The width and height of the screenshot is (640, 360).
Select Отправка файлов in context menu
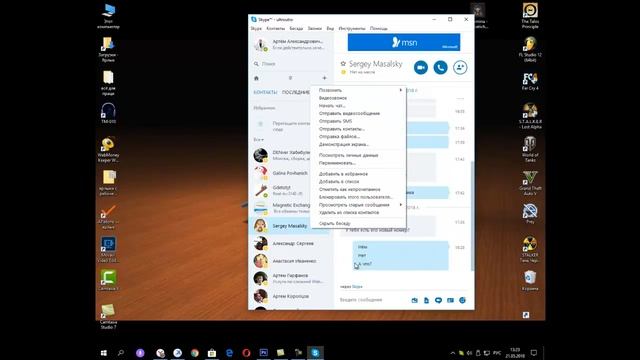coord(358,137)
